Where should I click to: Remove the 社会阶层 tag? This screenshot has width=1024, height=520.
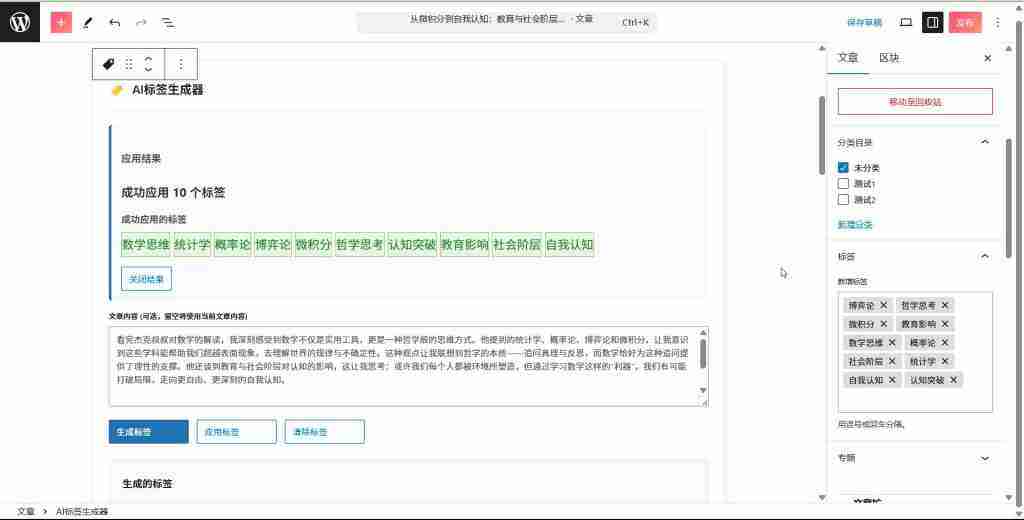(x=892, y=361)
